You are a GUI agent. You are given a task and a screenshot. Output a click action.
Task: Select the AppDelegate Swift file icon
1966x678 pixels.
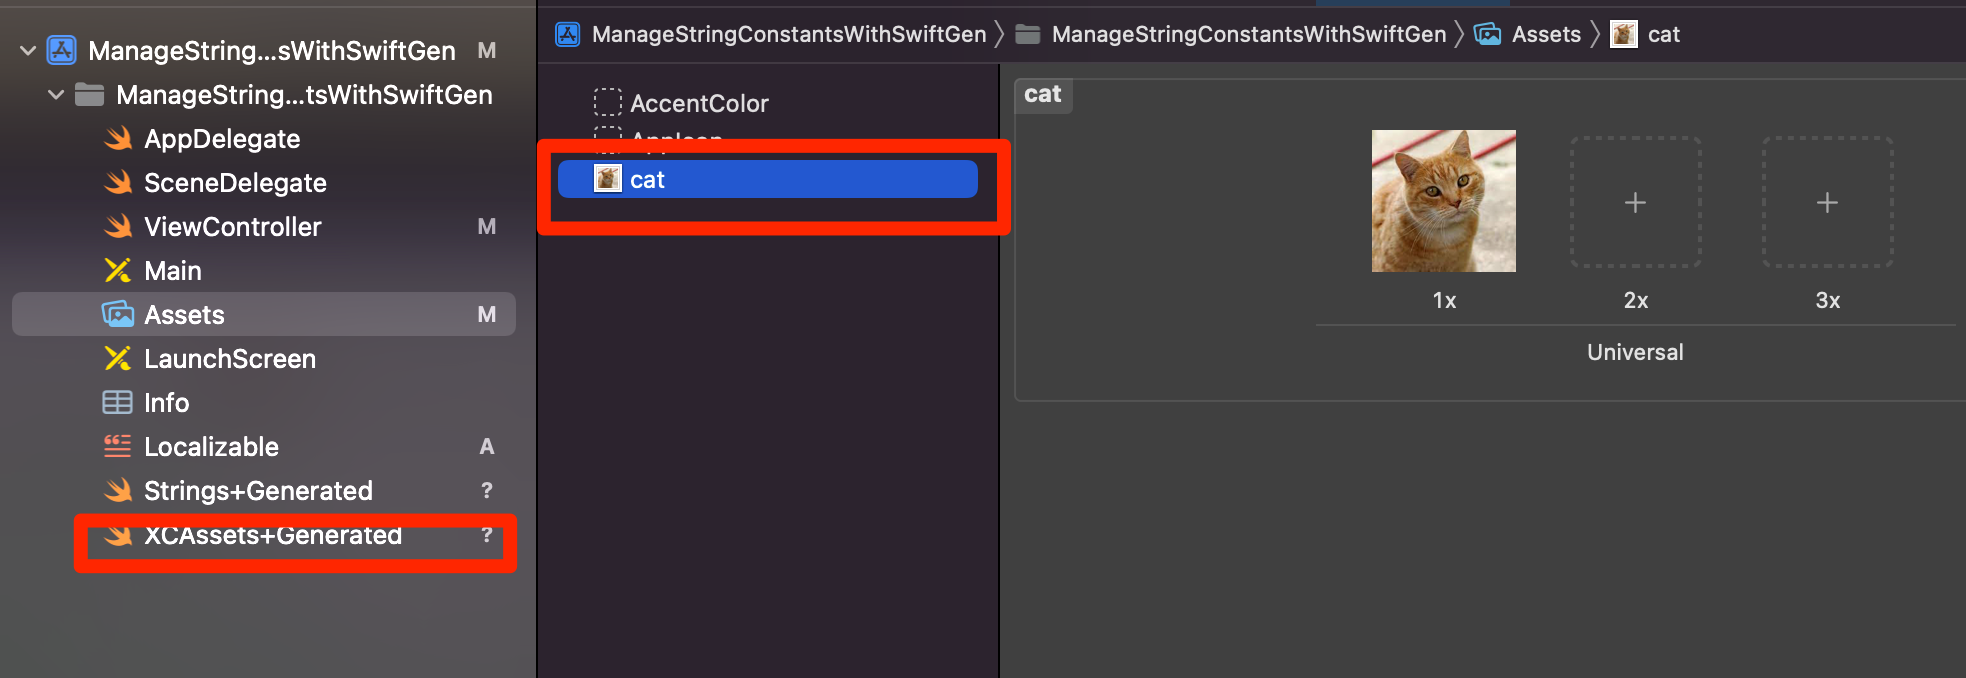click(x=118, y=138)
